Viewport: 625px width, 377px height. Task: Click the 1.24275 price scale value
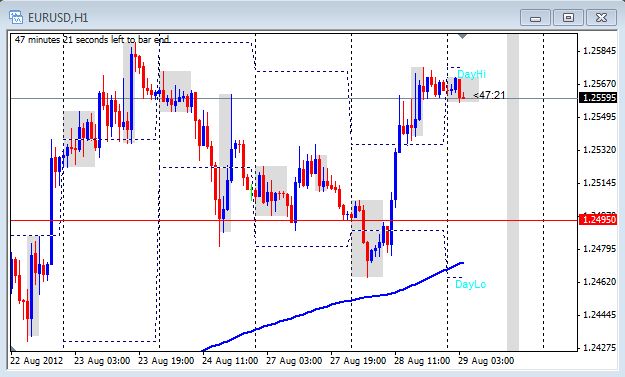click(x=599, y=348)
